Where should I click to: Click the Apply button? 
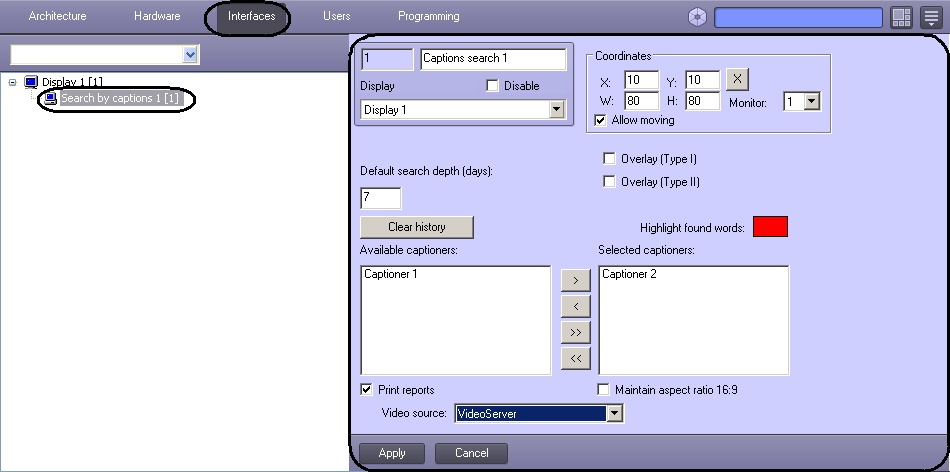(392, 453)
